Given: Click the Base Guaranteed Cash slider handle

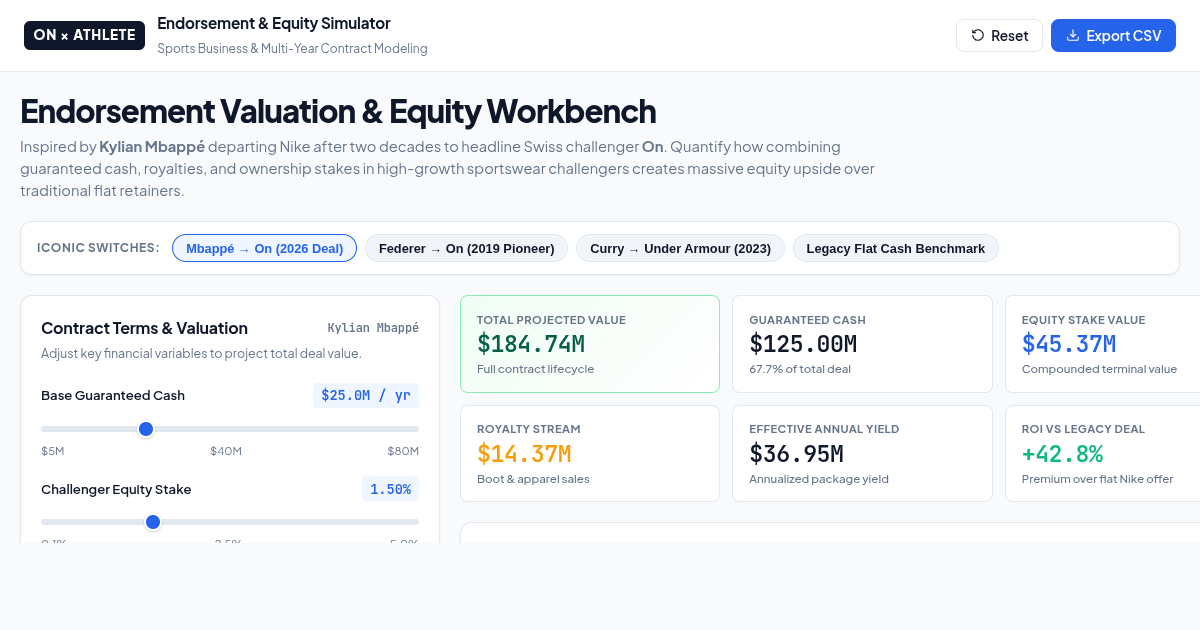Looking at the screenshot, I should [x=146, y=429].
